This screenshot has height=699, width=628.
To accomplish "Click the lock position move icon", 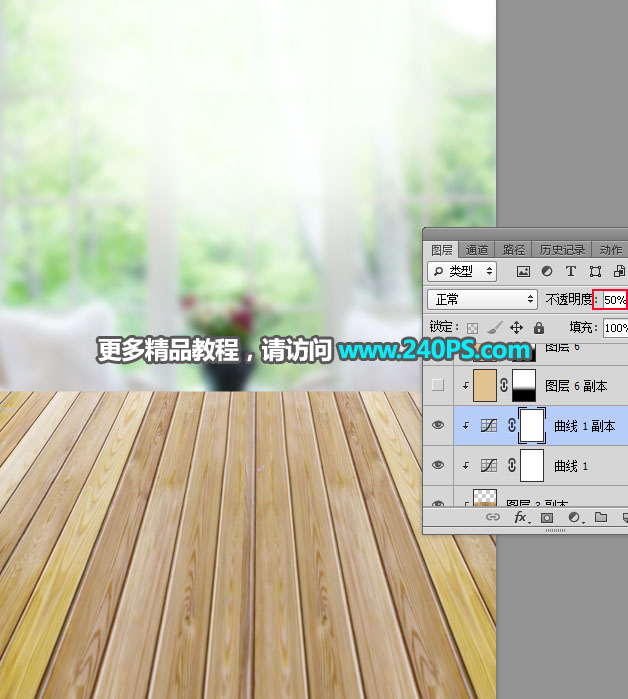I will (517, 327).
